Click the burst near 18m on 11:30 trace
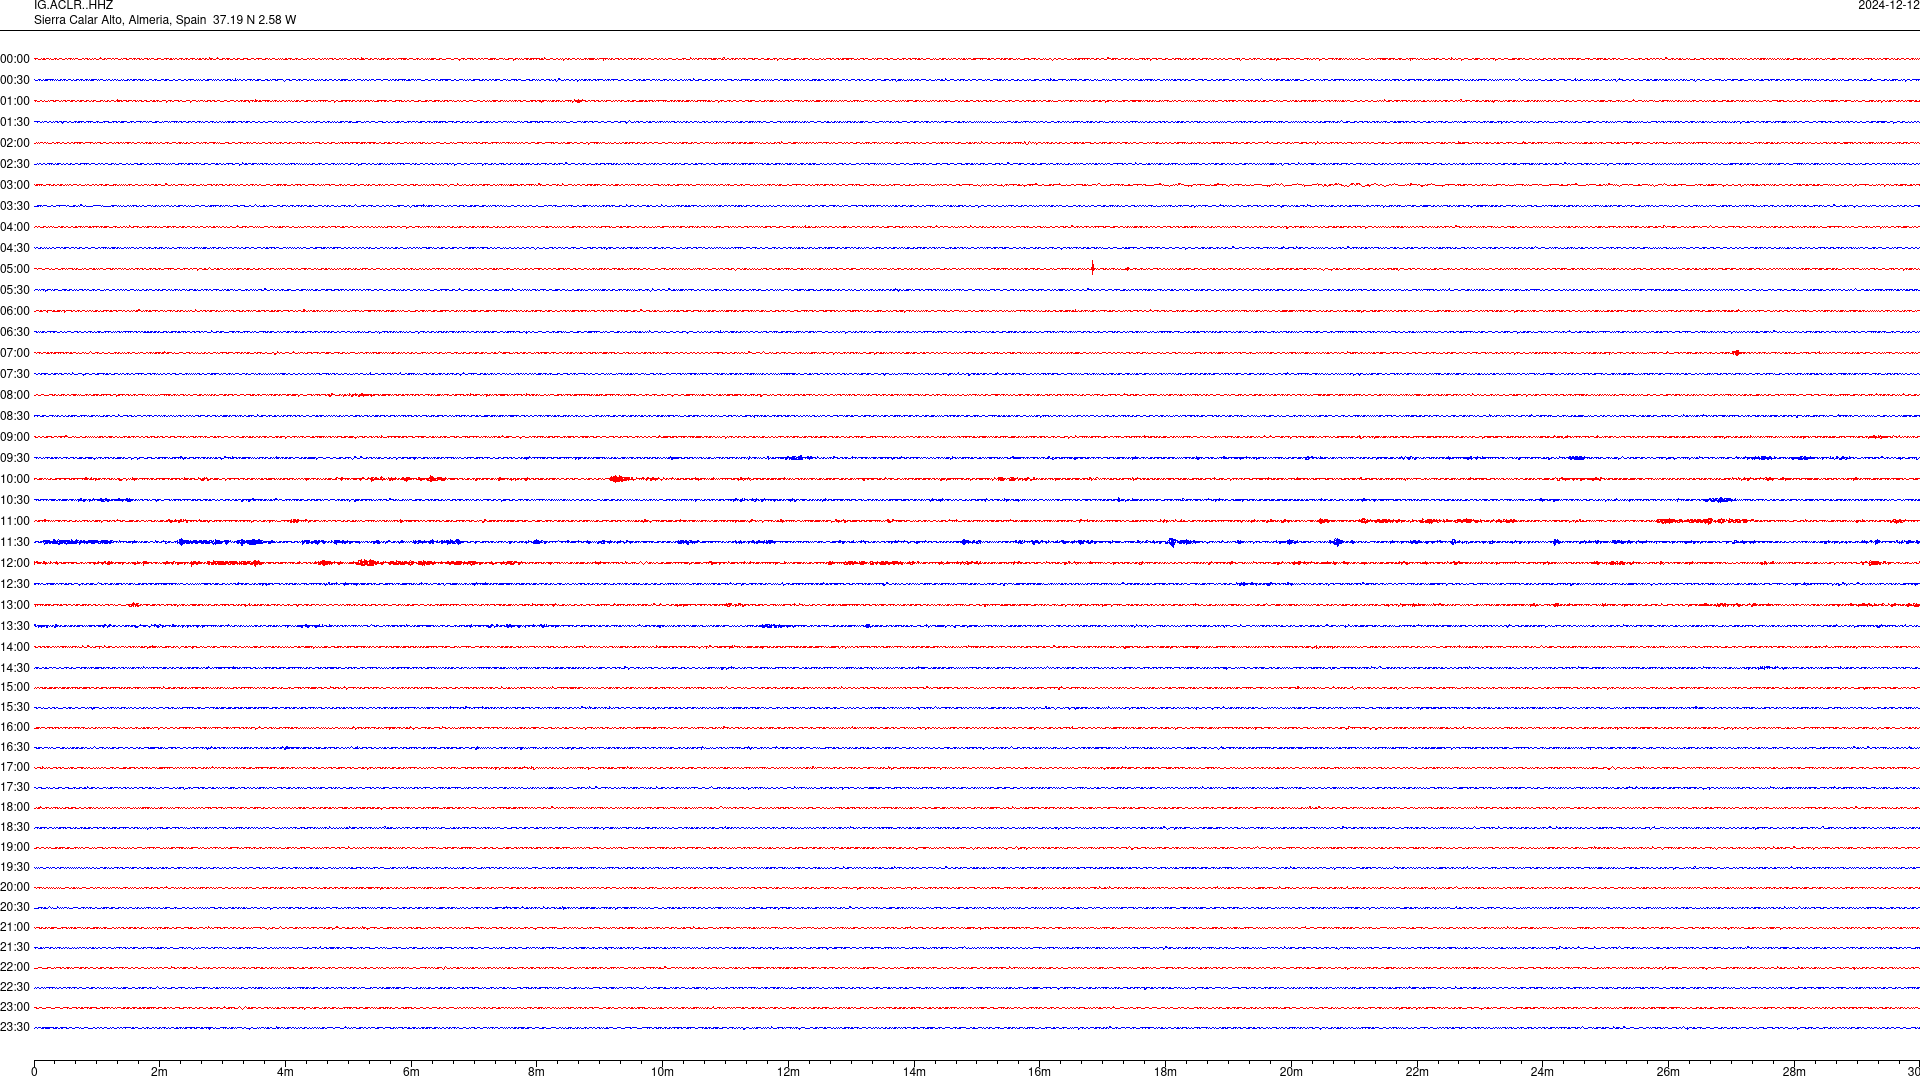 (x=1175, y=542)
